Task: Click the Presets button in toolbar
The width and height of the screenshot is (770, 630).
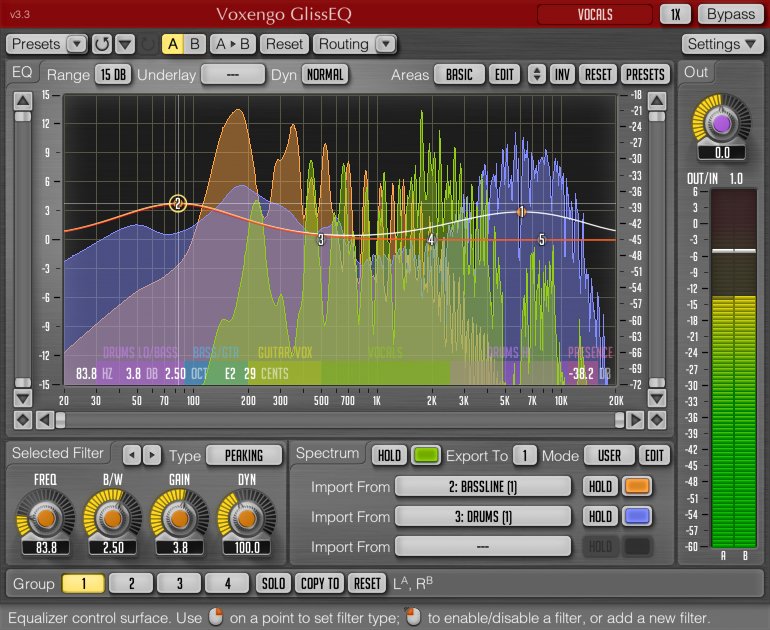Action: point(36,44)
